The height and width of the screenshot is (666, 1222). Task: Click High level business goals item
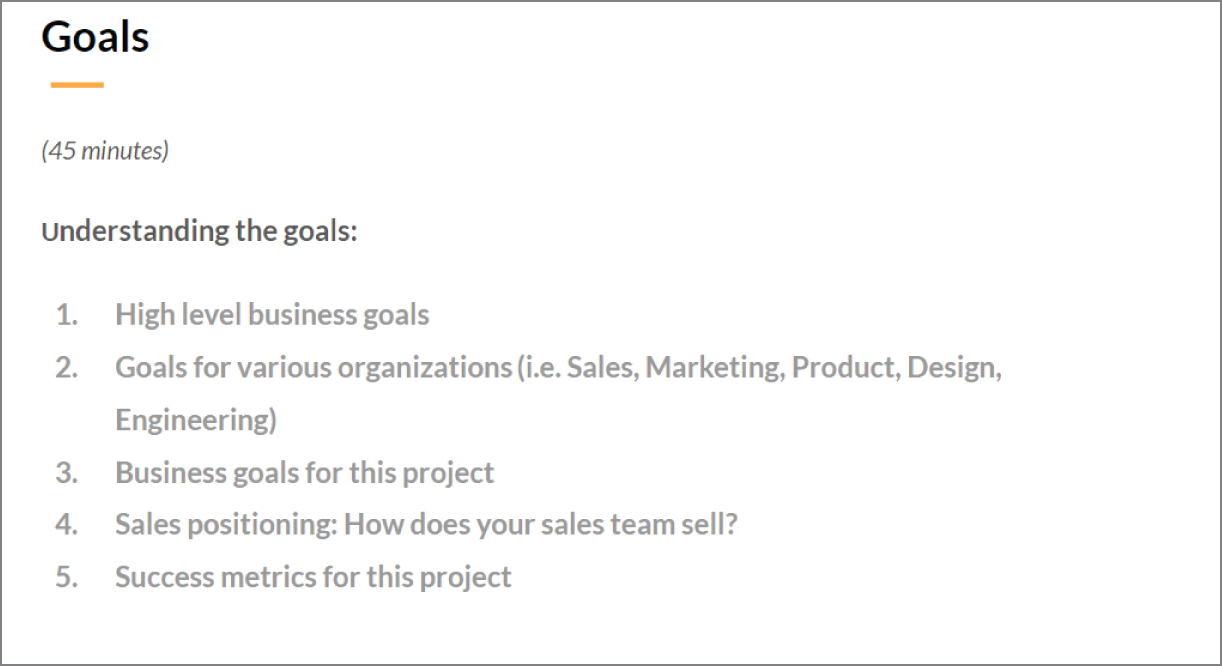tap(272, 315)
